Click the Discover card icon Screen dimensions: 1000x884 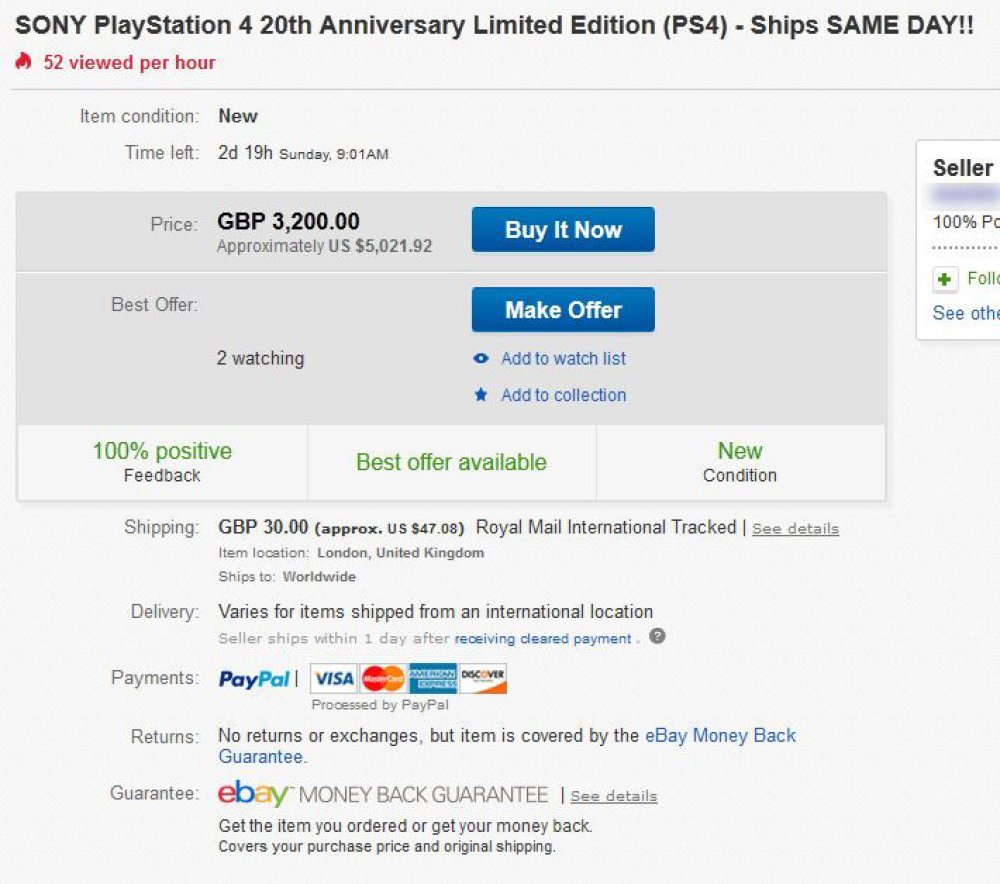tap(483, 678)
